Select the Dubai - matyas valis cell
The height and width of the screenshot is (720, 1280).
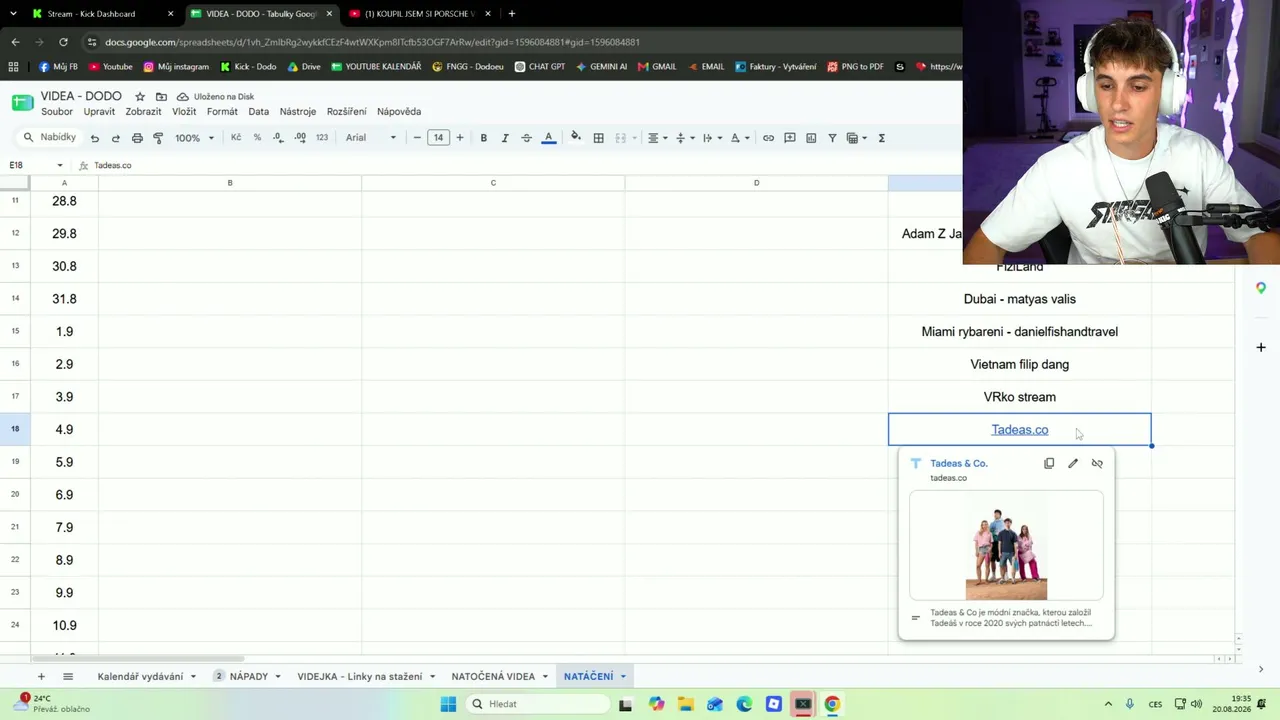pos(1020,299)
